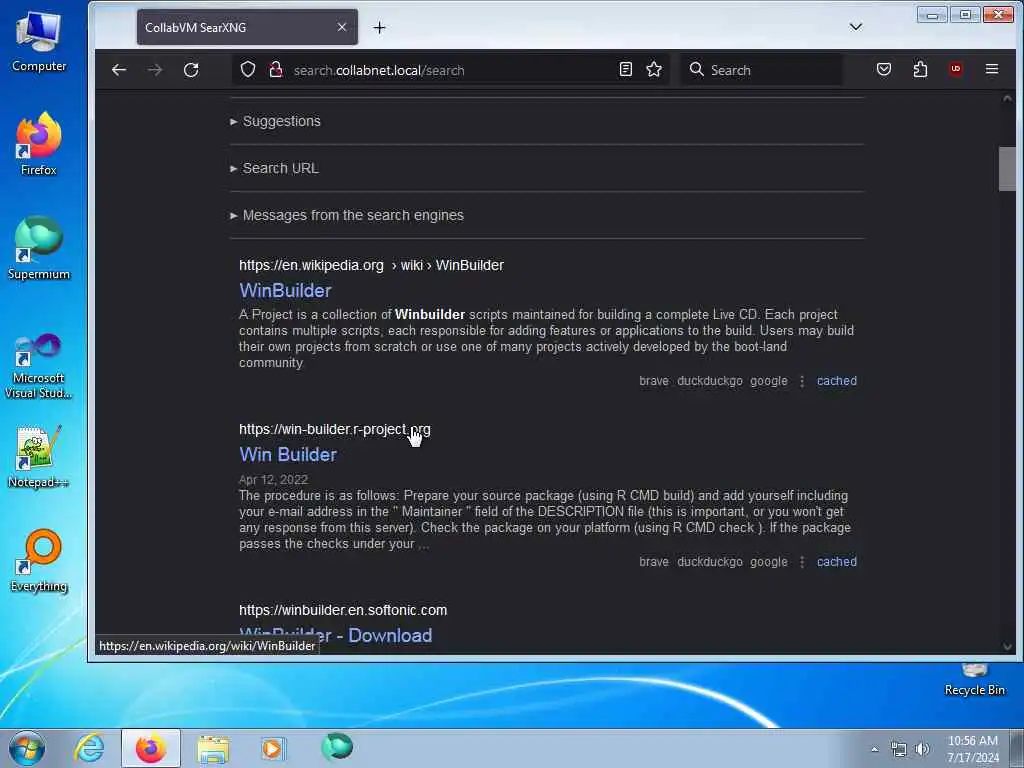Click the three-dot separator in Wikipedia result
This screenshot has height=768, width=1024.
(802, 381)
